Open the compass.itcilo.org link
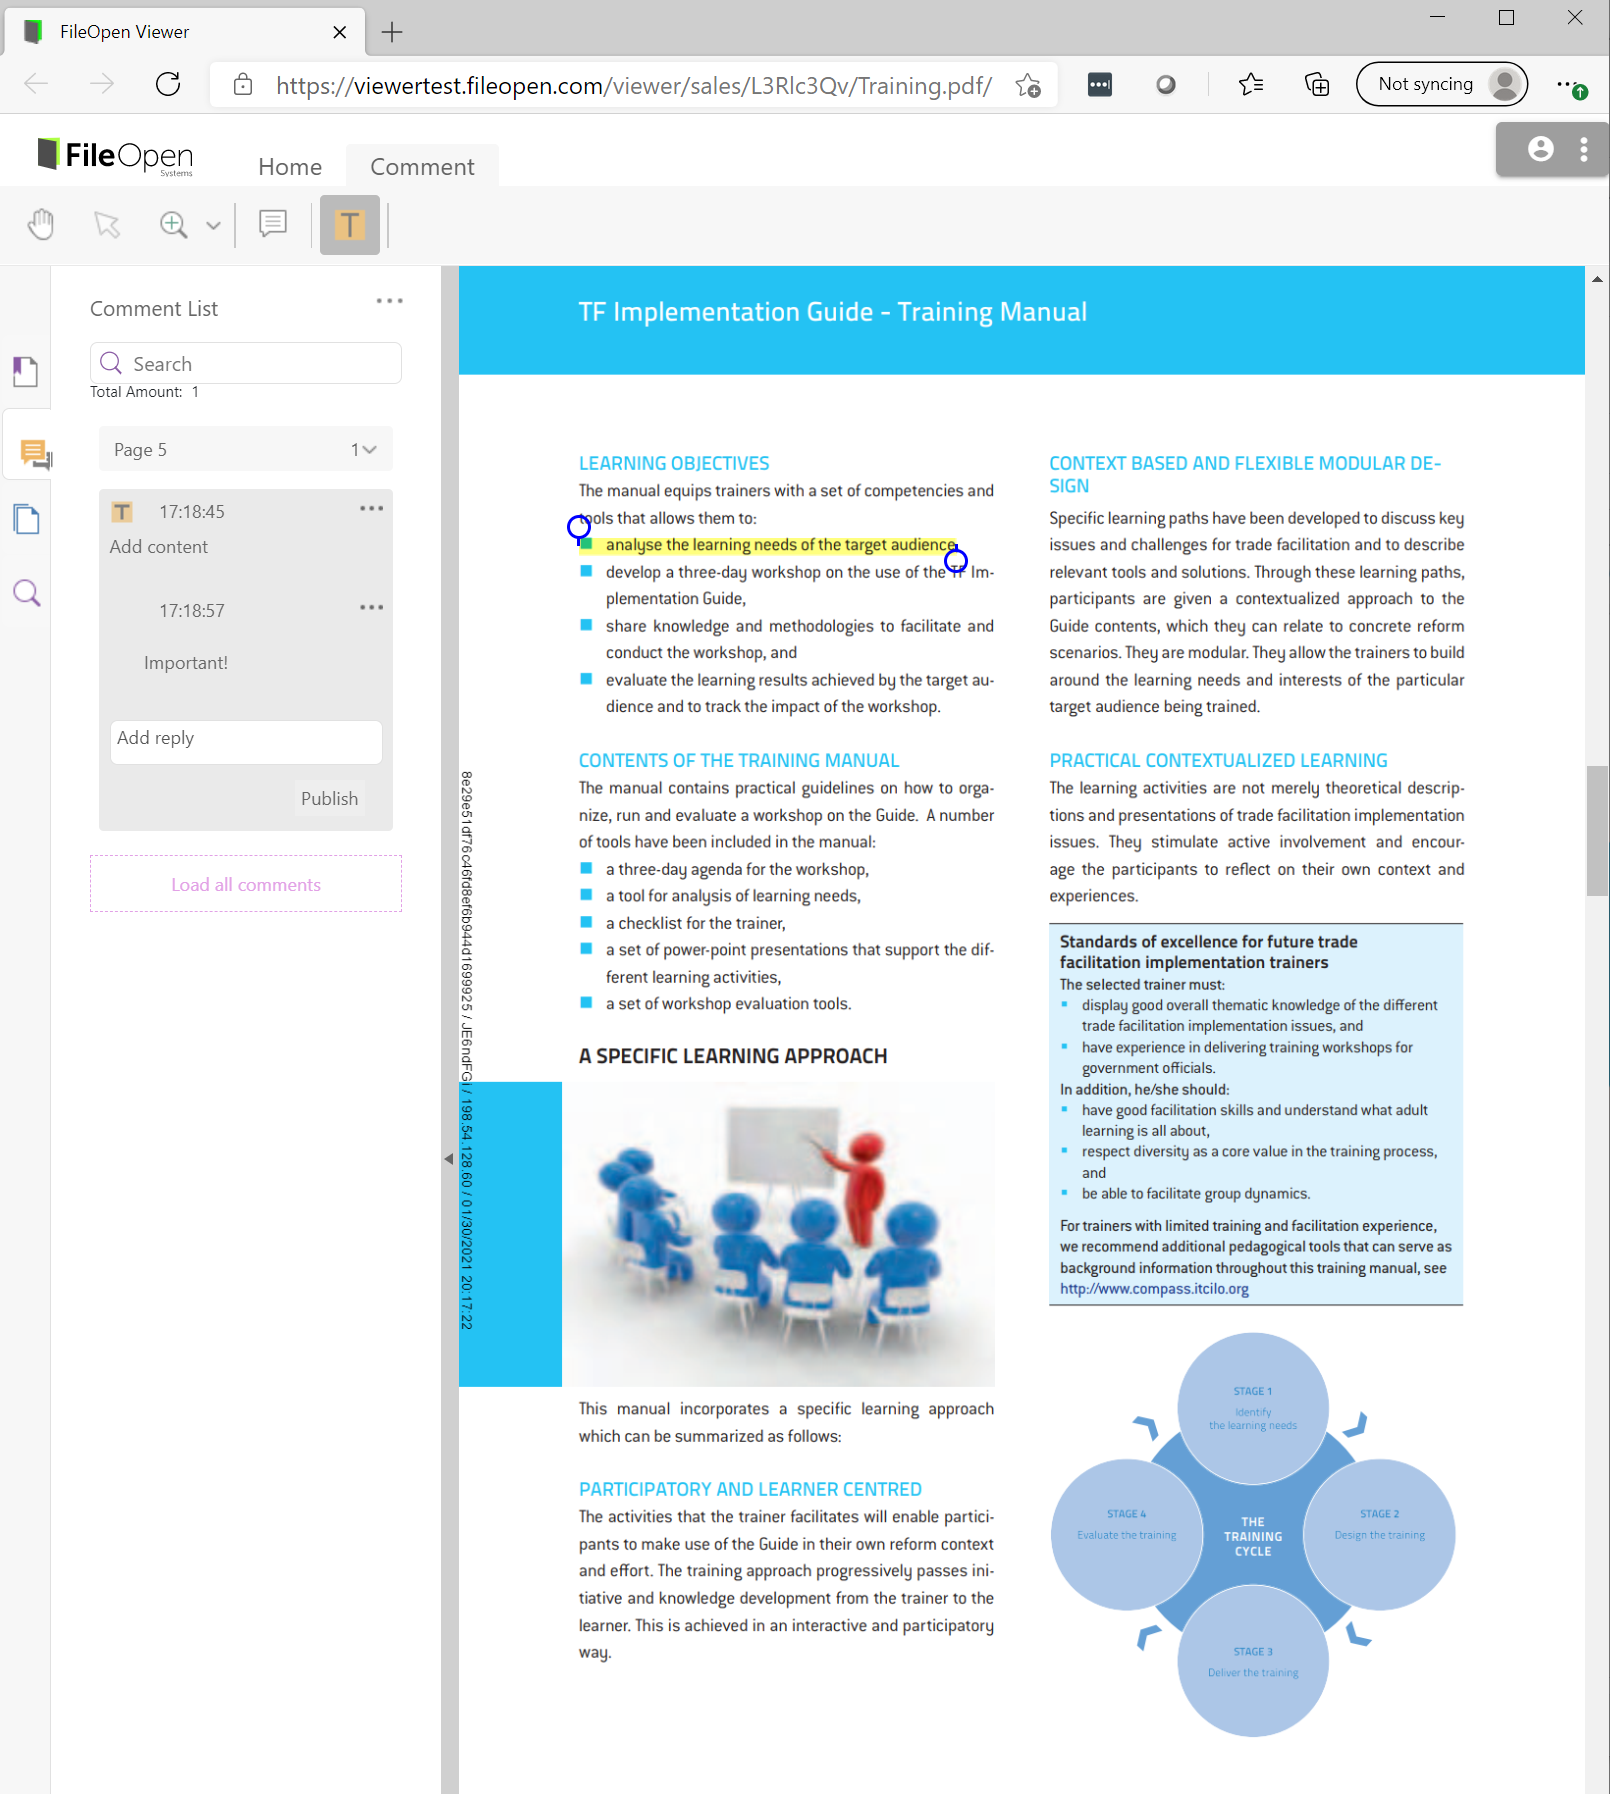The image size is (1610, 1794). [x=1154, y=1289]
